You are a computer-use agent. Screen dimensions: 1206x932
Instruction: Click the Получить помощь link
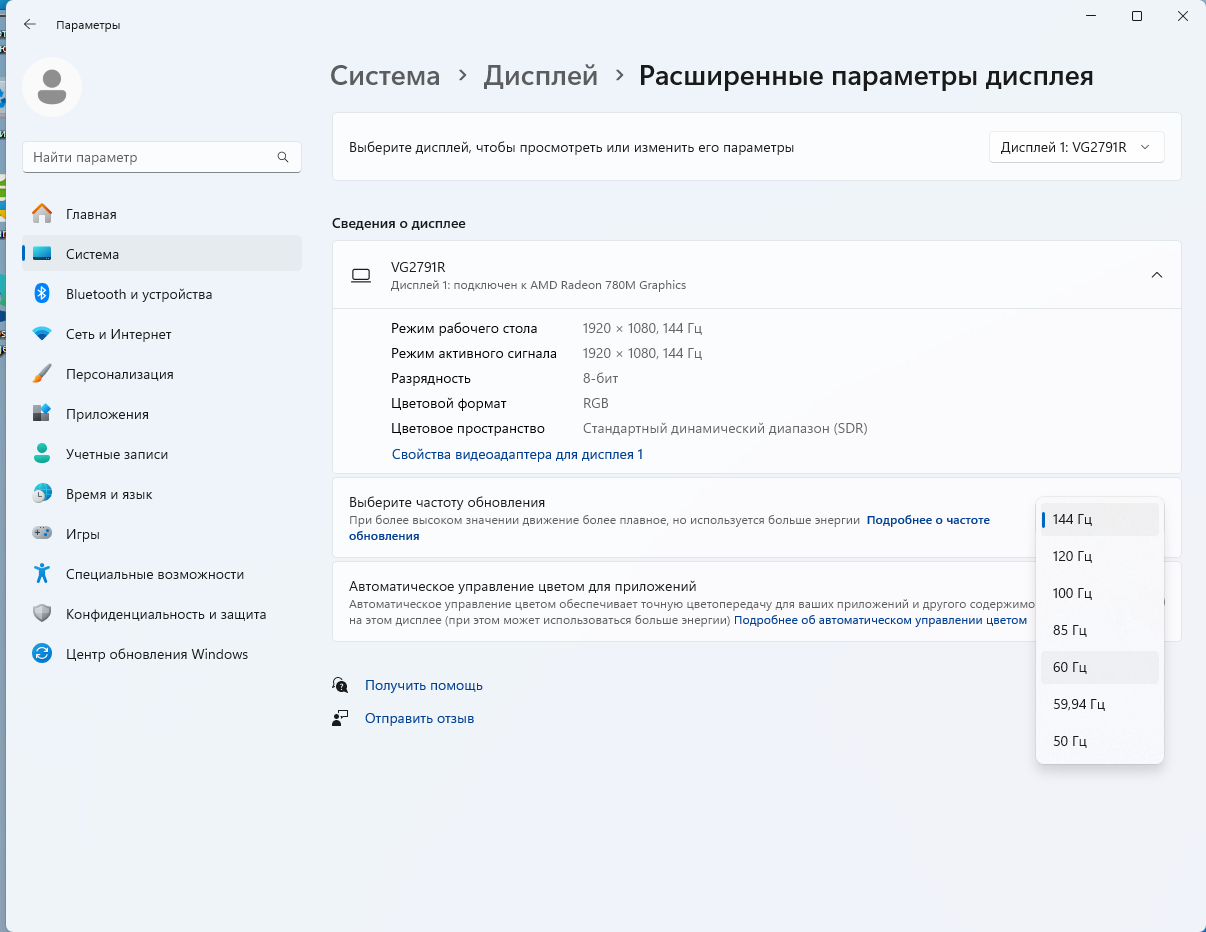point(424,685)
